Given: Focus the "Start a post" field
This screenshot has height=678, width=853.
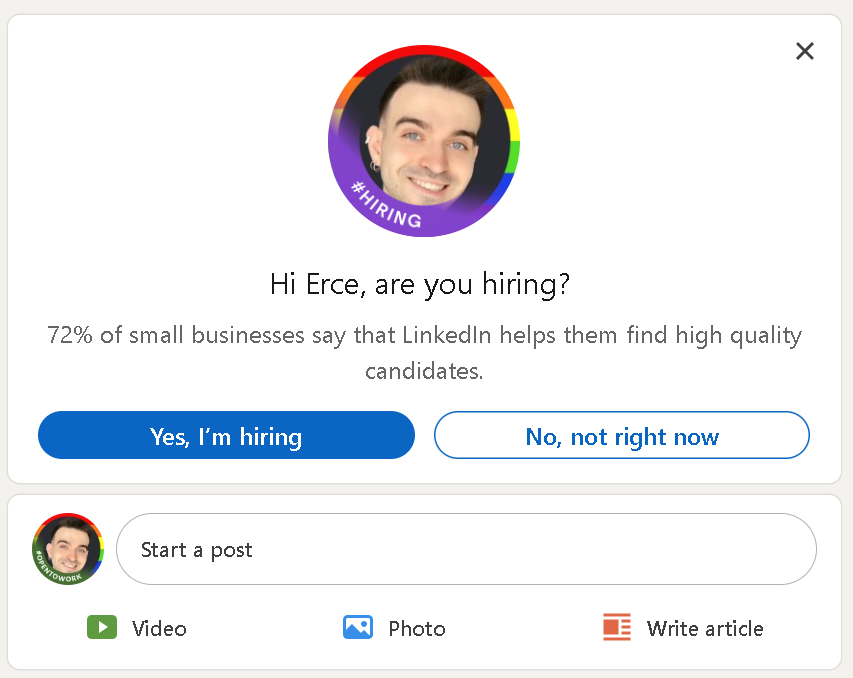Looking at the screenshot, I should pos(466,549).
